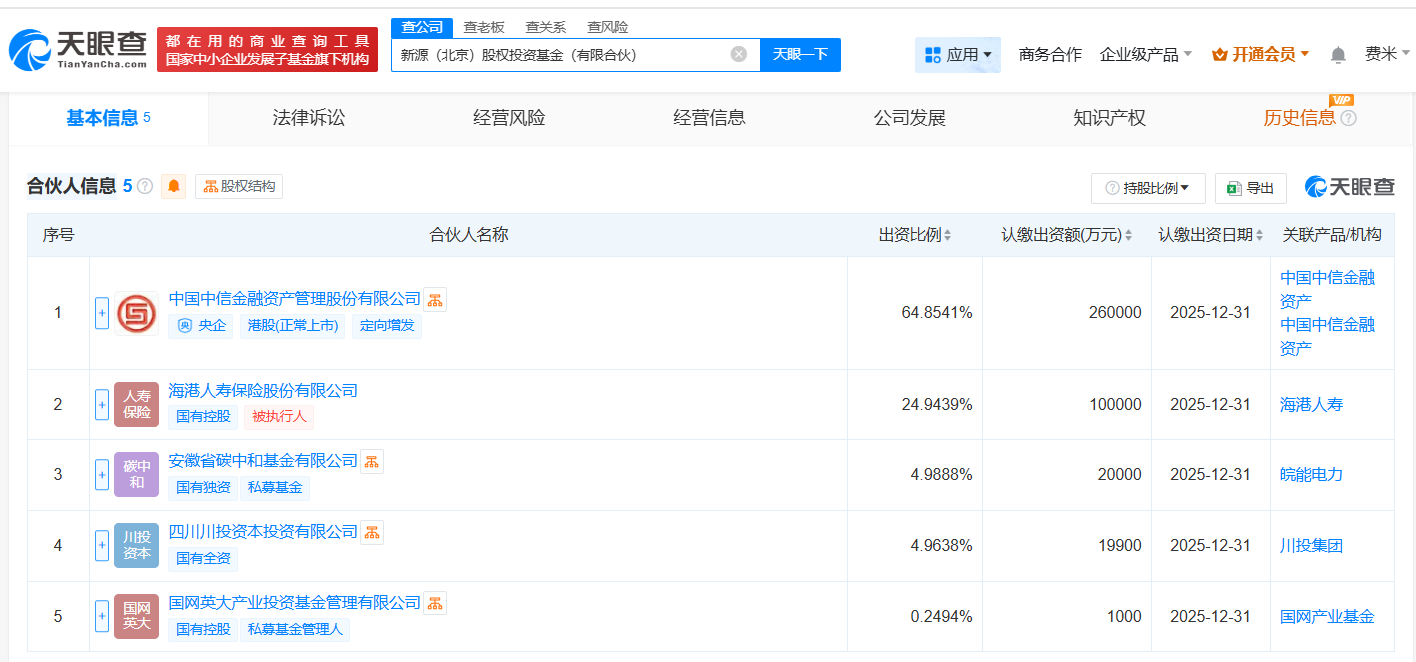1416x662 pixels.
Task: Click the help icon next to 合伙人信息 count
Action: 145,186
